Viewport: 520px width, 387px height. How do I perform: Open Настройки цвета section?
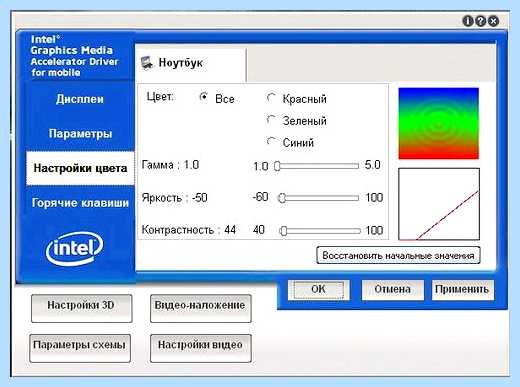click(80, 168)
